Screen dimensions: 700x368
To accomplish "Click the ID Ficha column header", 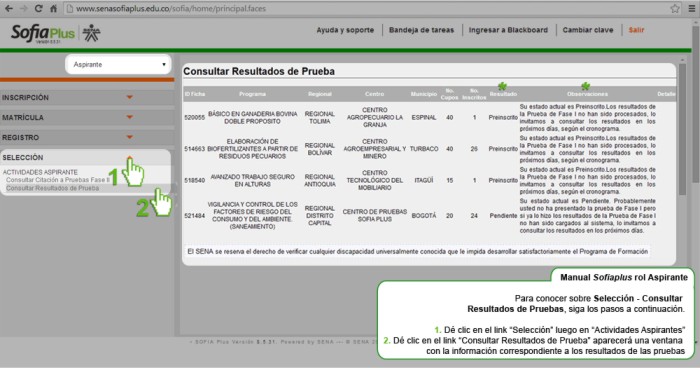I will coord(195,94).
